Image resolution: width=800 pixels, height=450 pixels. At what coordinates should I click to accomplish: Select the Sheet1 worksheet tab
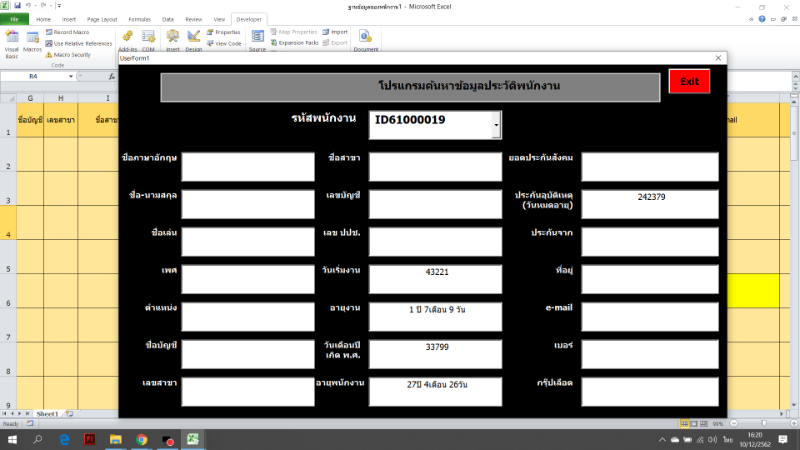[x=47, y=413]
